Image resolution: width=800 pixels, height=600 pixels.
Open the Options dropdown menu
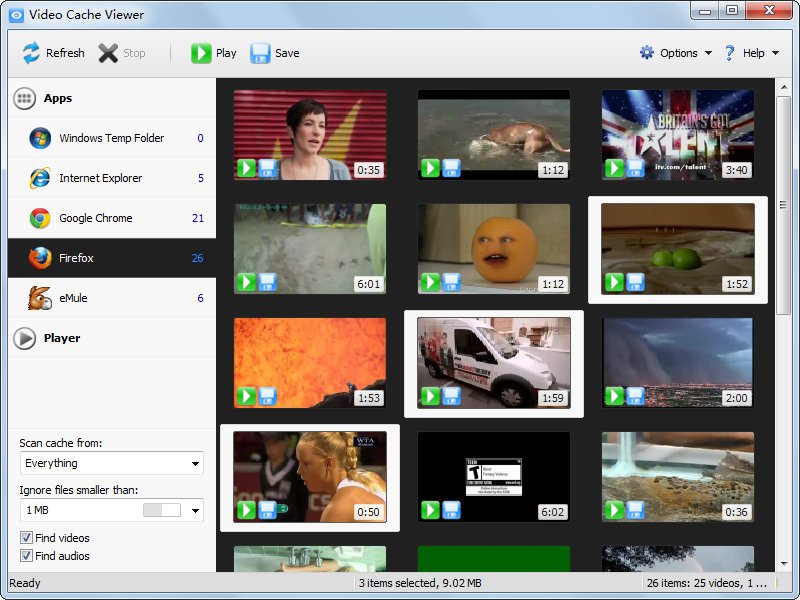coord(676,53)
